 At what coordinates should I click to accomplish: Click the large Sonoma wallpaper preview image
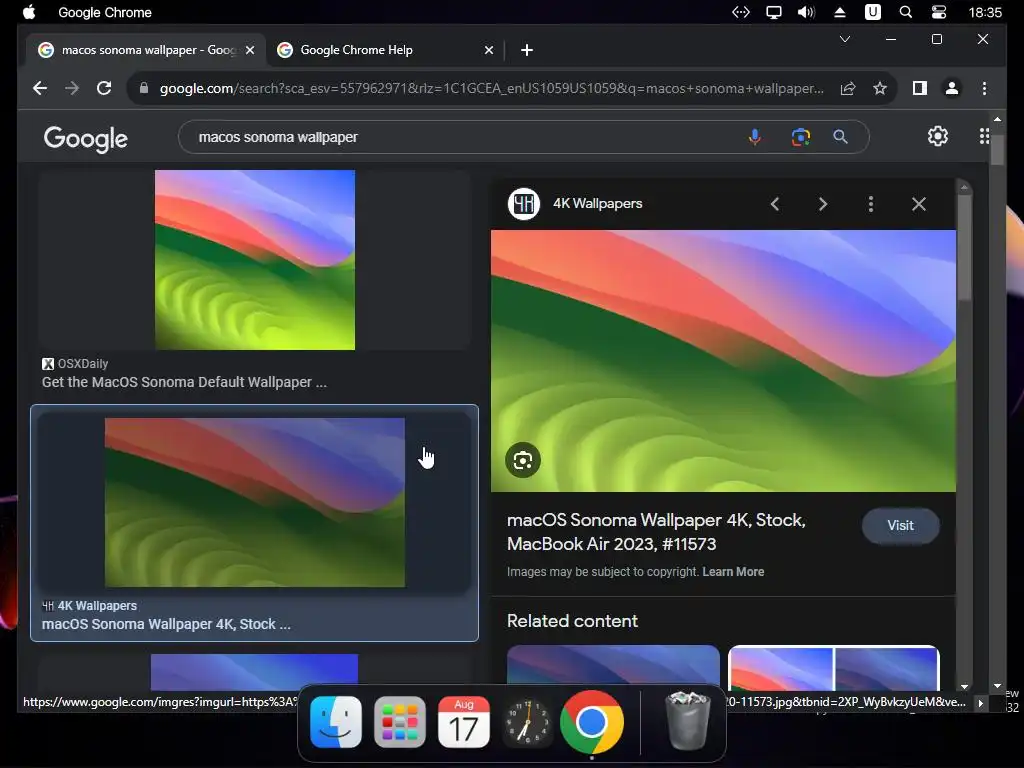coord(723,360)
